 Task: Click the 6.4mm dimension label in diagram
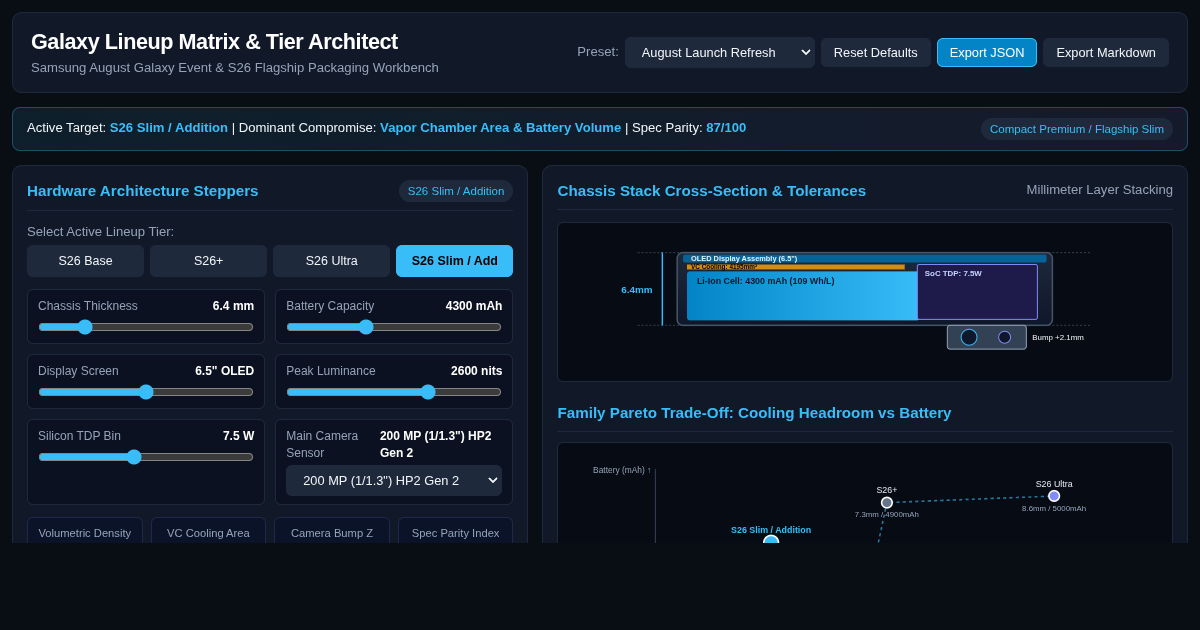coord(636,290)
